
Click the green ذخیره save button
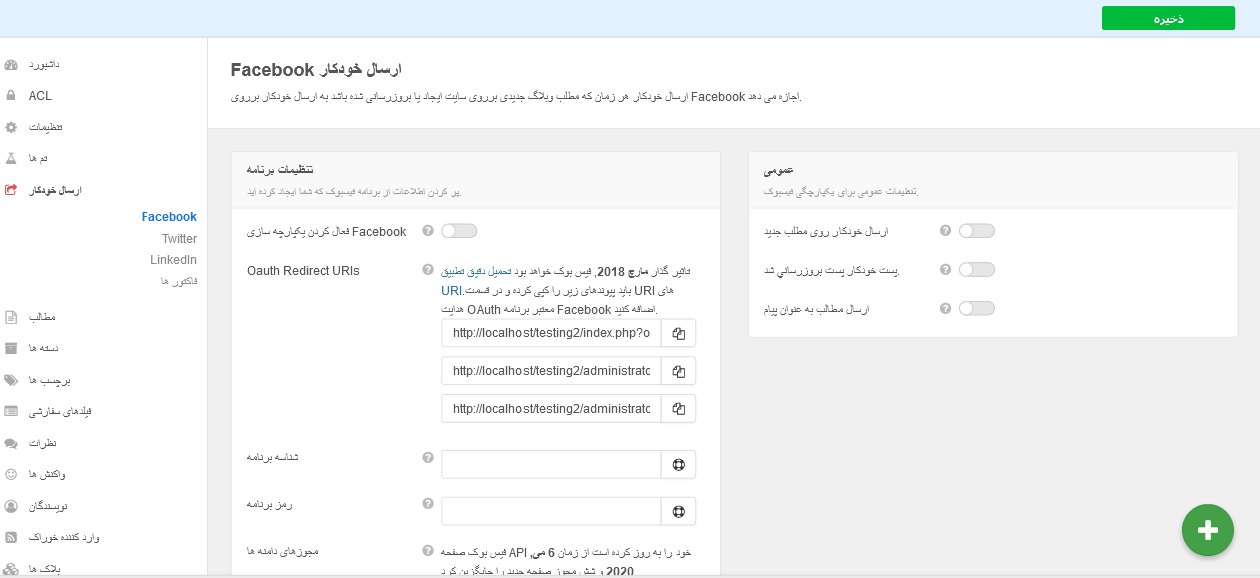(x=1168, y=18)
